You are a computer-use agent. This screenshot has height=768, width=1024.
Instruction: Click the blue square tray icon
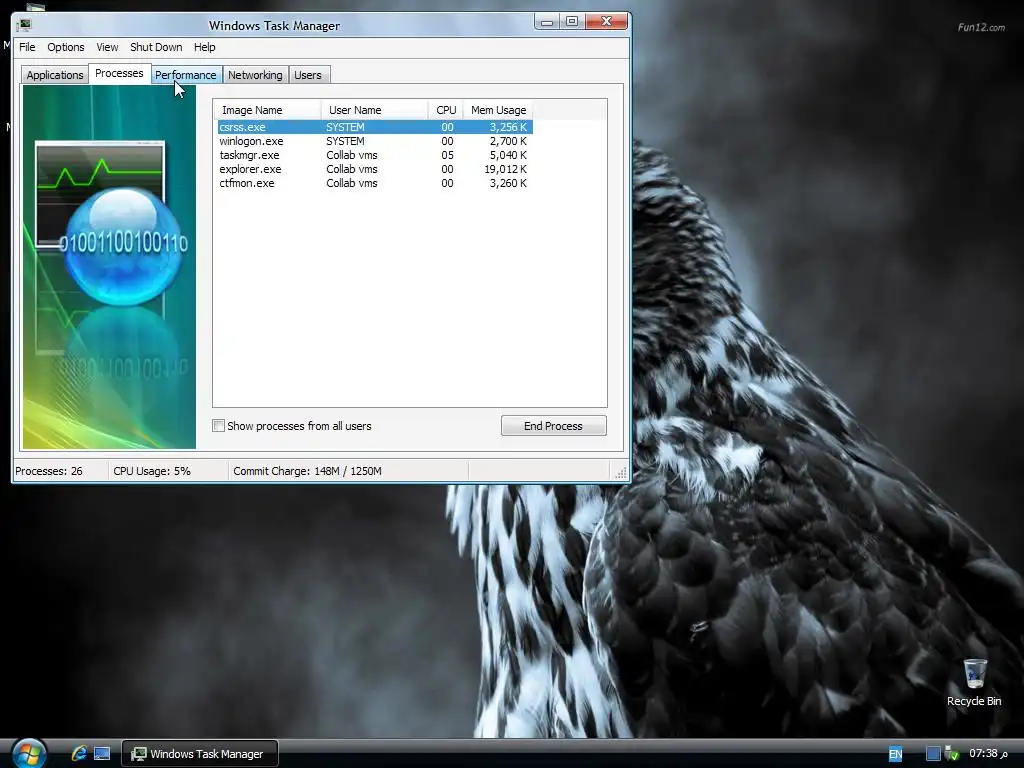[933, 754]
